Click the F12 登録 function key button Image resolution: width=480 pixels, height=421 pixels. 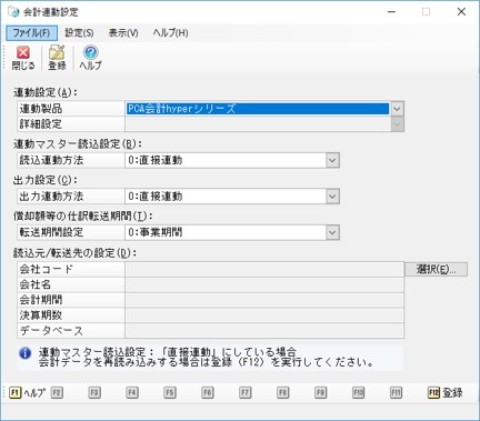click(x=445, y=393)
